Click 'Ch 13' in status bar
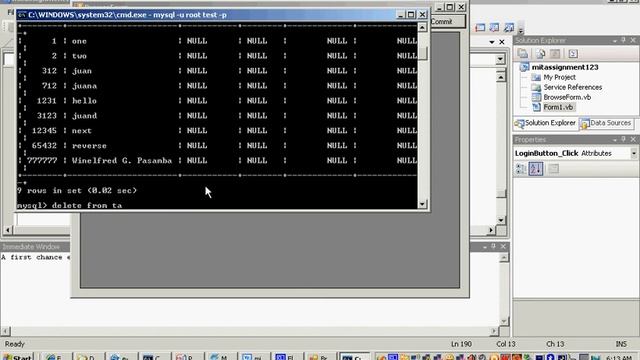Viewport: 640px width, 360px height. pyautogui.click(x=555, y=344)
